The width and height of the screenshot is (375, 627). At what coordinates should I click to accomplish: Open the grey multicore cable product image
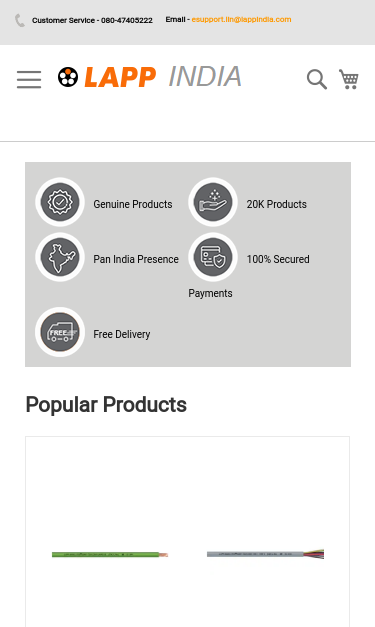tap(265, 554)
